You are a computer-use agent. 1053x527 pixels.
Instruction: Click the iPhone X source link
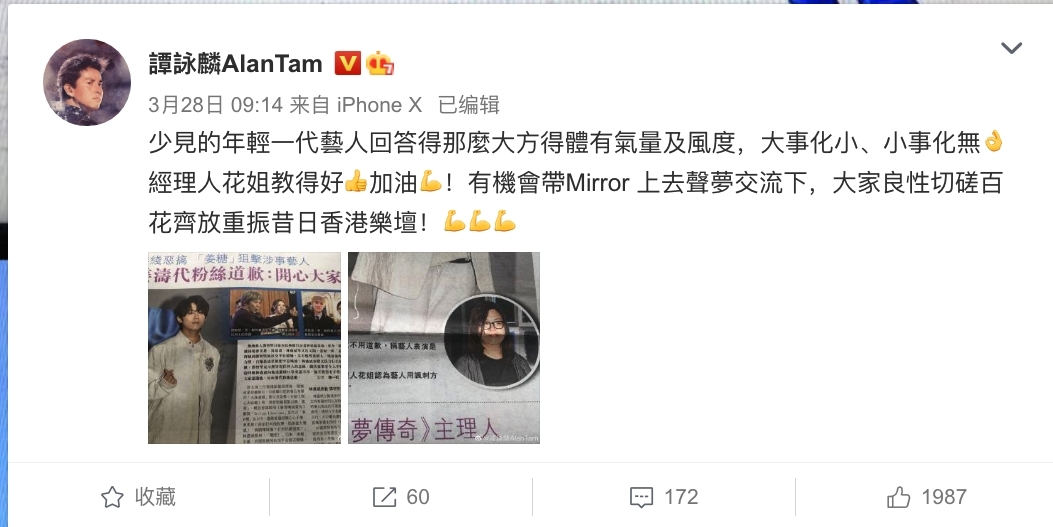click(x=379, y=105)
